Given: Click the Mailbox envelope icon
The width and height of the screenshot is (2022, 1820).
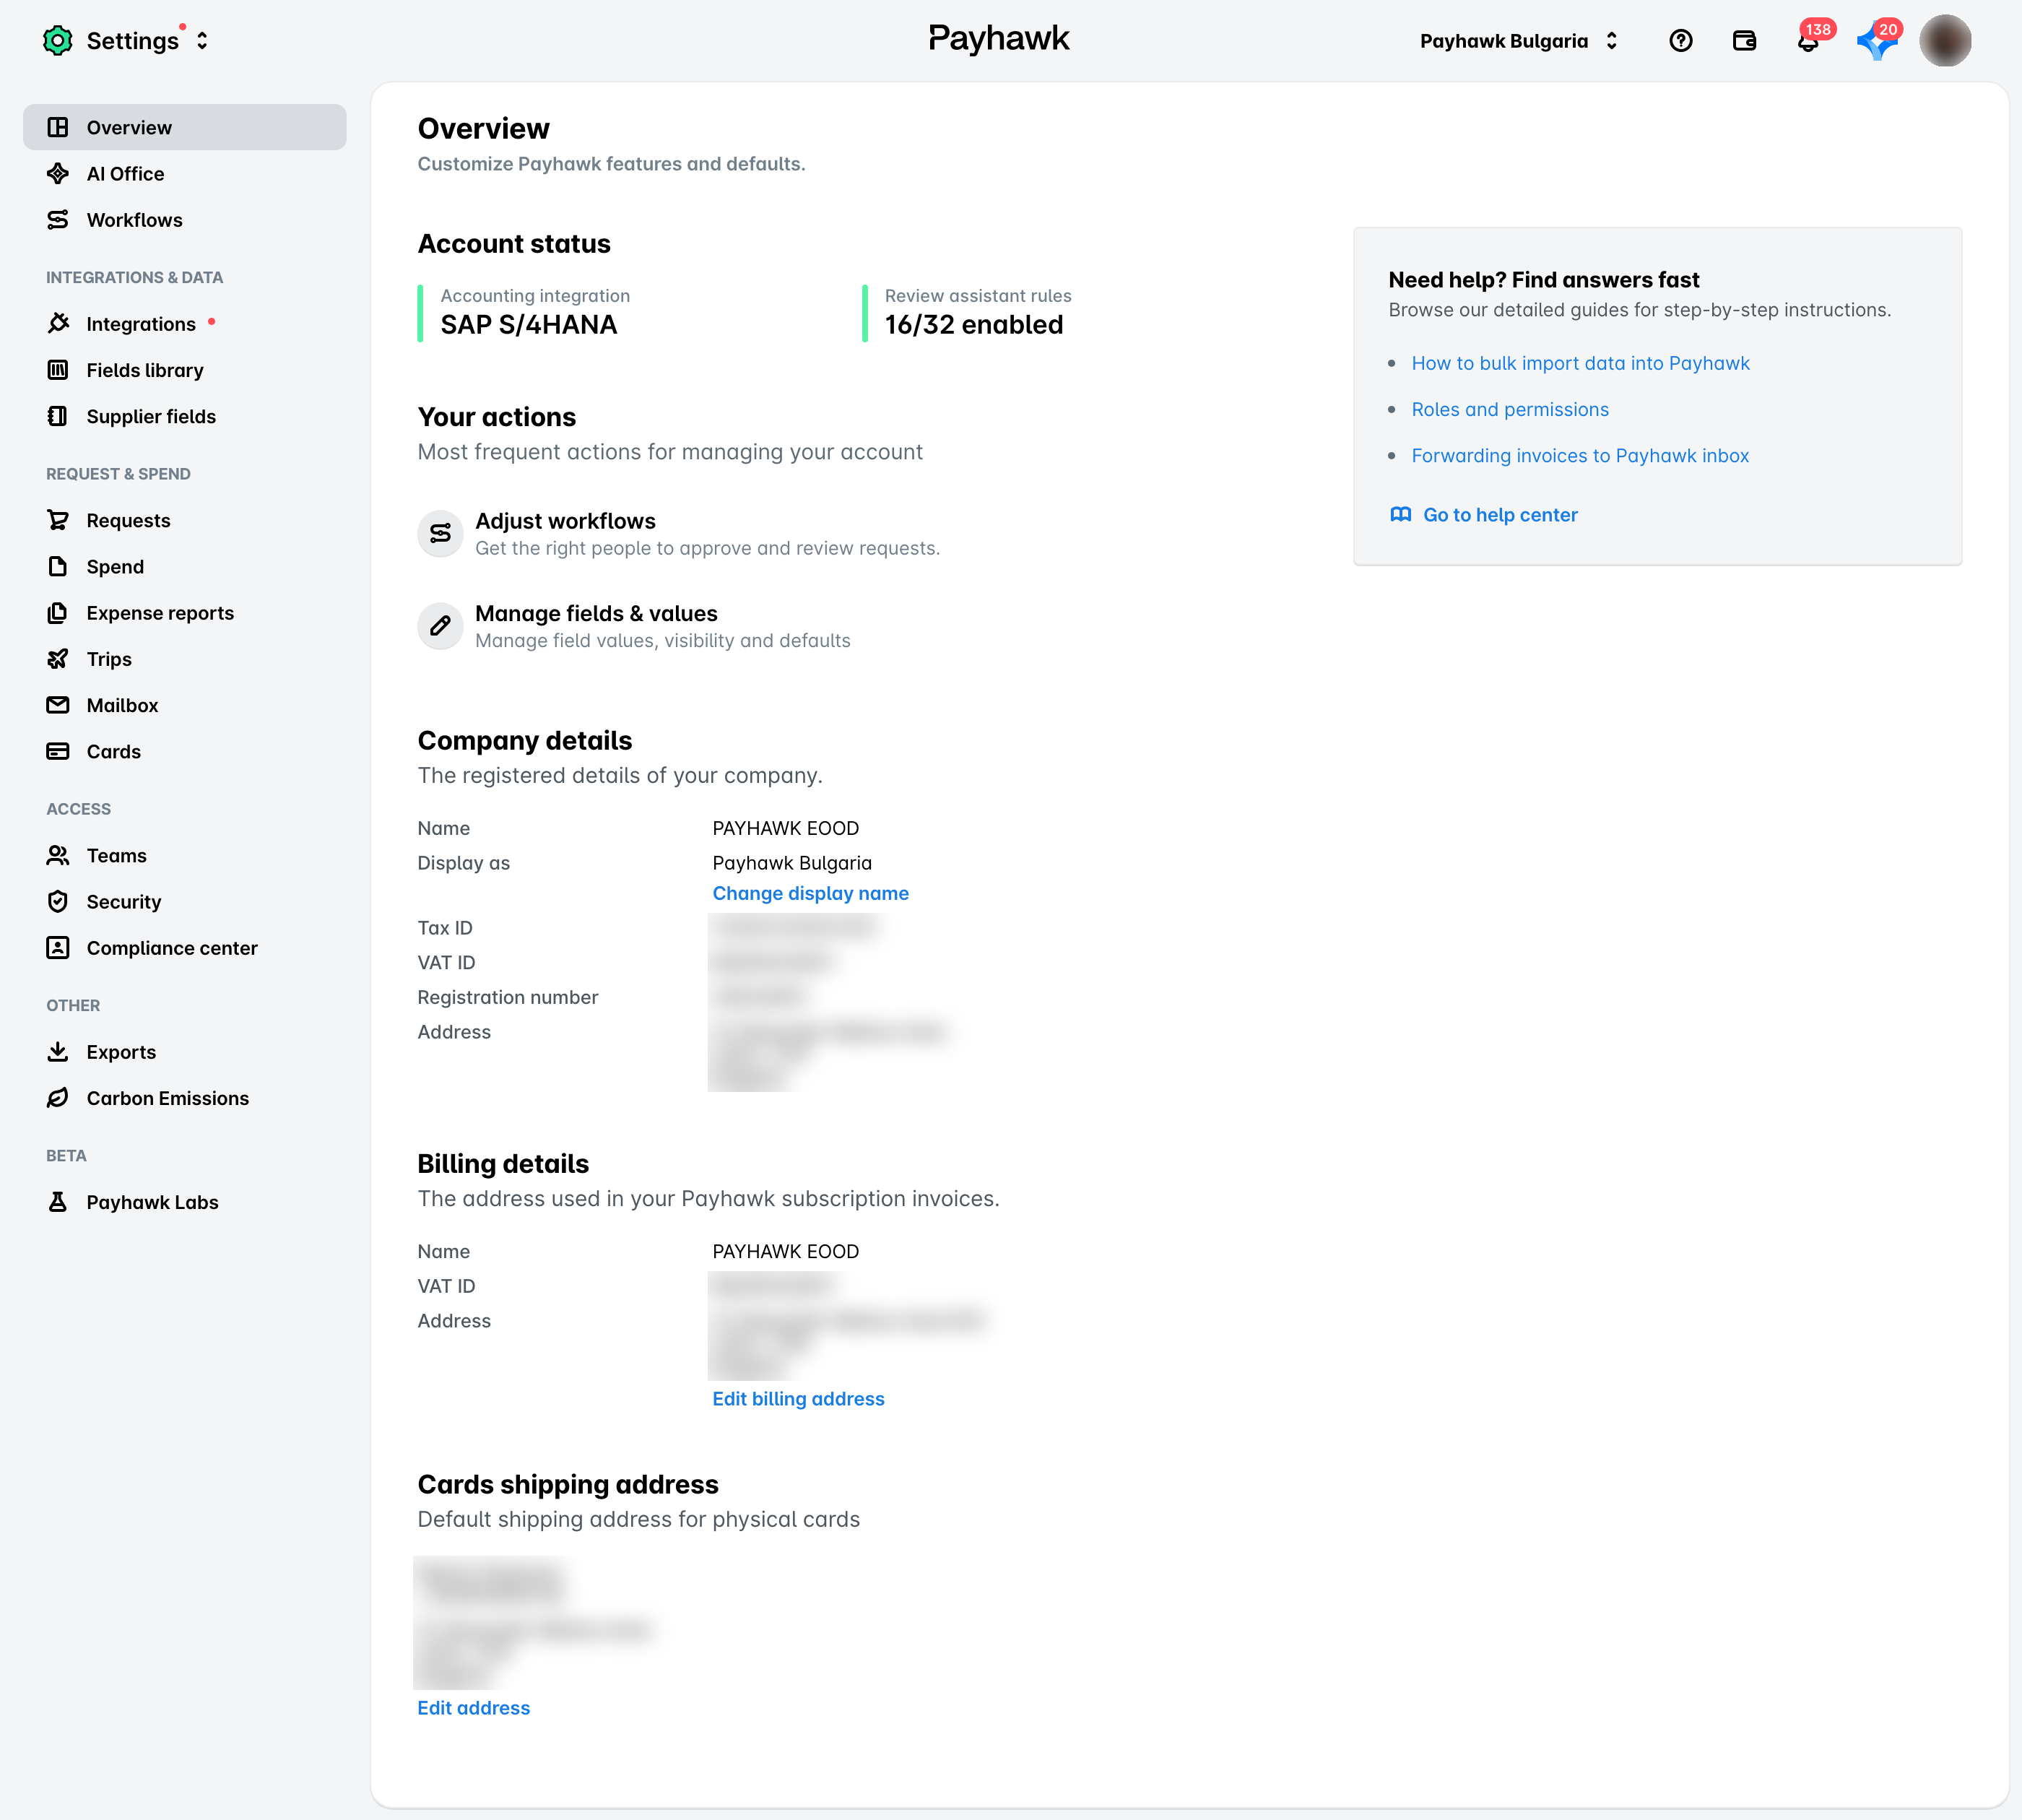Looking at the screenshot, I should tap(58, 705).
